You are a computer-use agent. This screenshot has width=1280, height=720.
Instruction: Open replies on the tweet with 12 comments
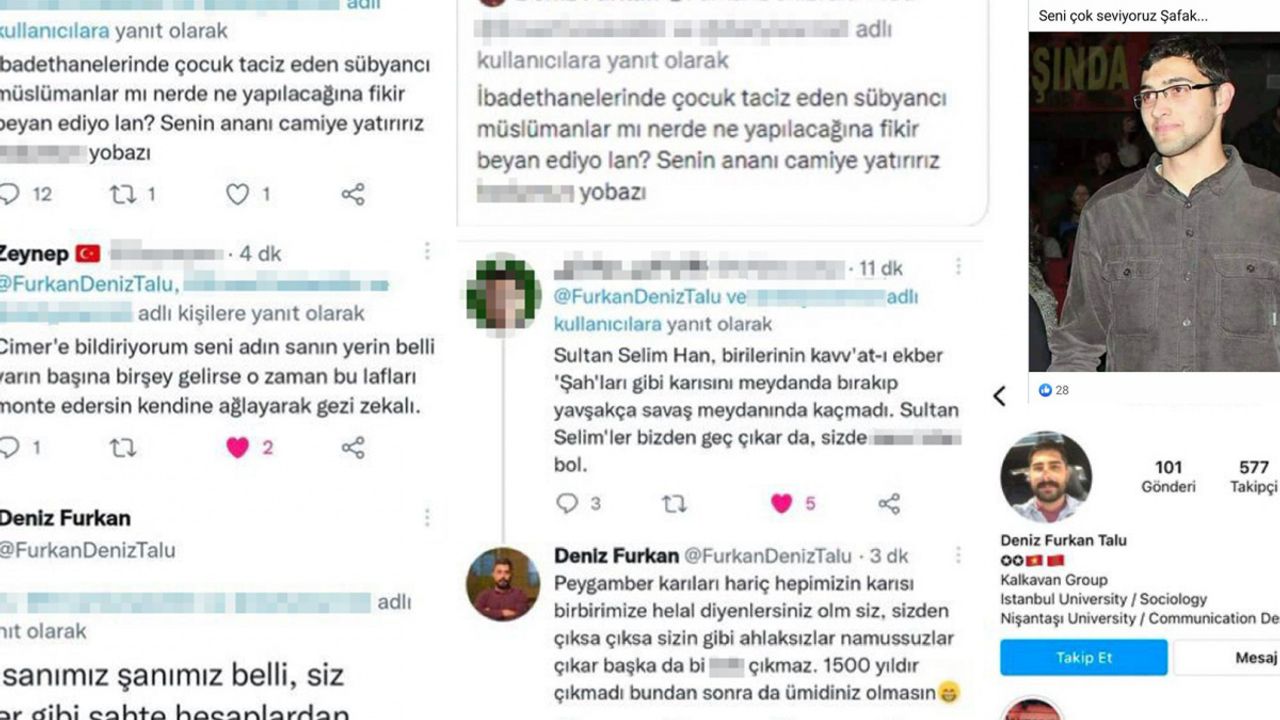pos(10,194)
